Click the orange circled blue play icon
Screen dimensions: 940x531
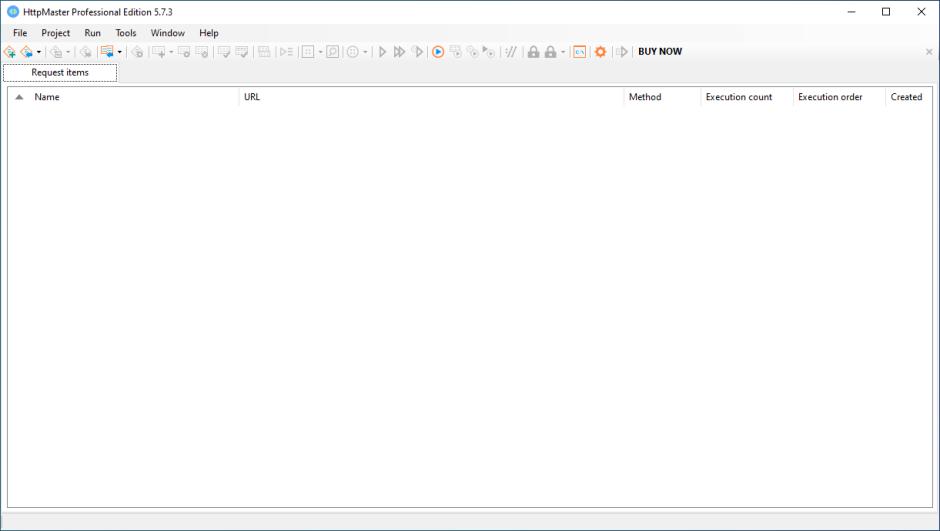tap(438, 52)
